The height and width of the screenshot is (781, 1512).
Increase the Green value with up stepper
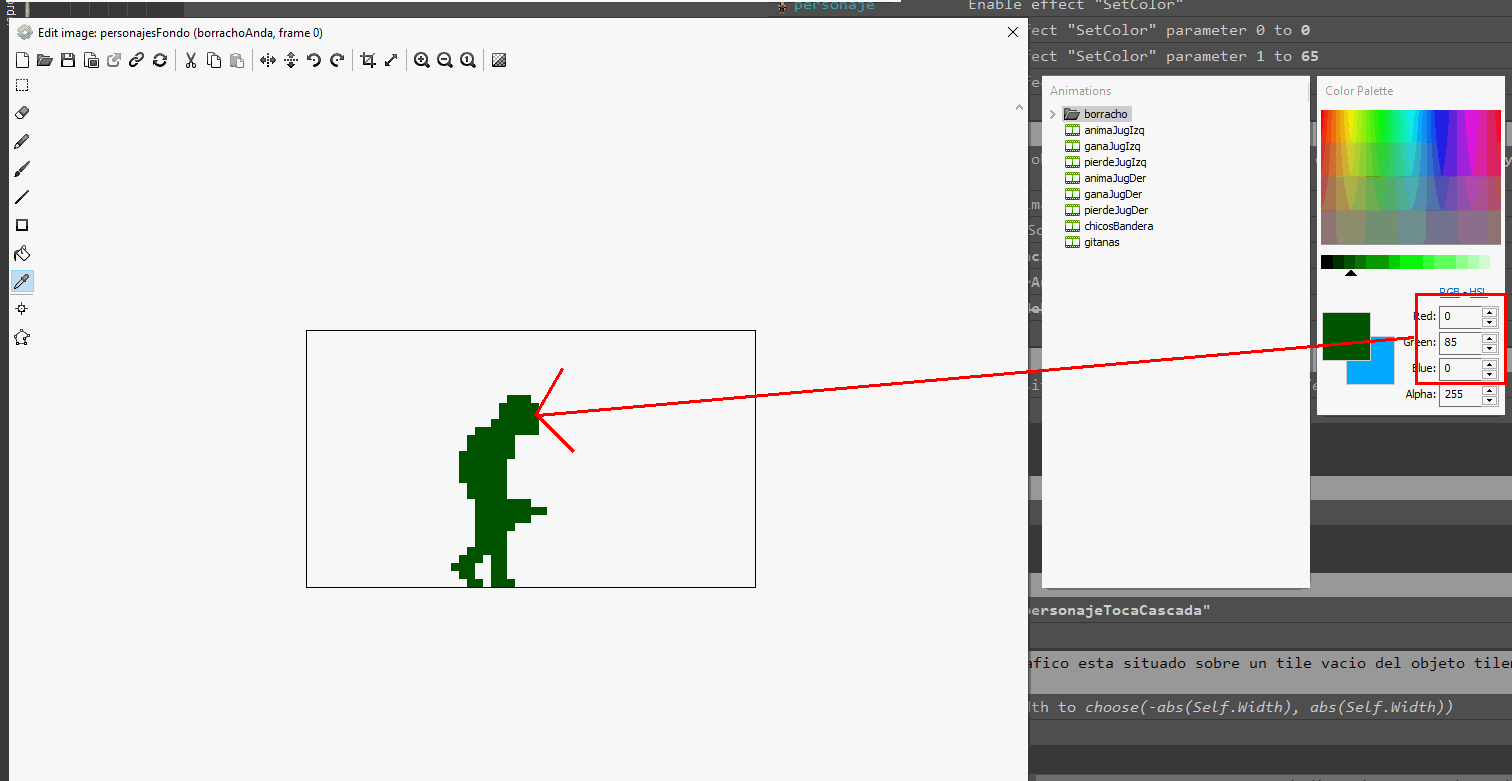coord(1490,338)
